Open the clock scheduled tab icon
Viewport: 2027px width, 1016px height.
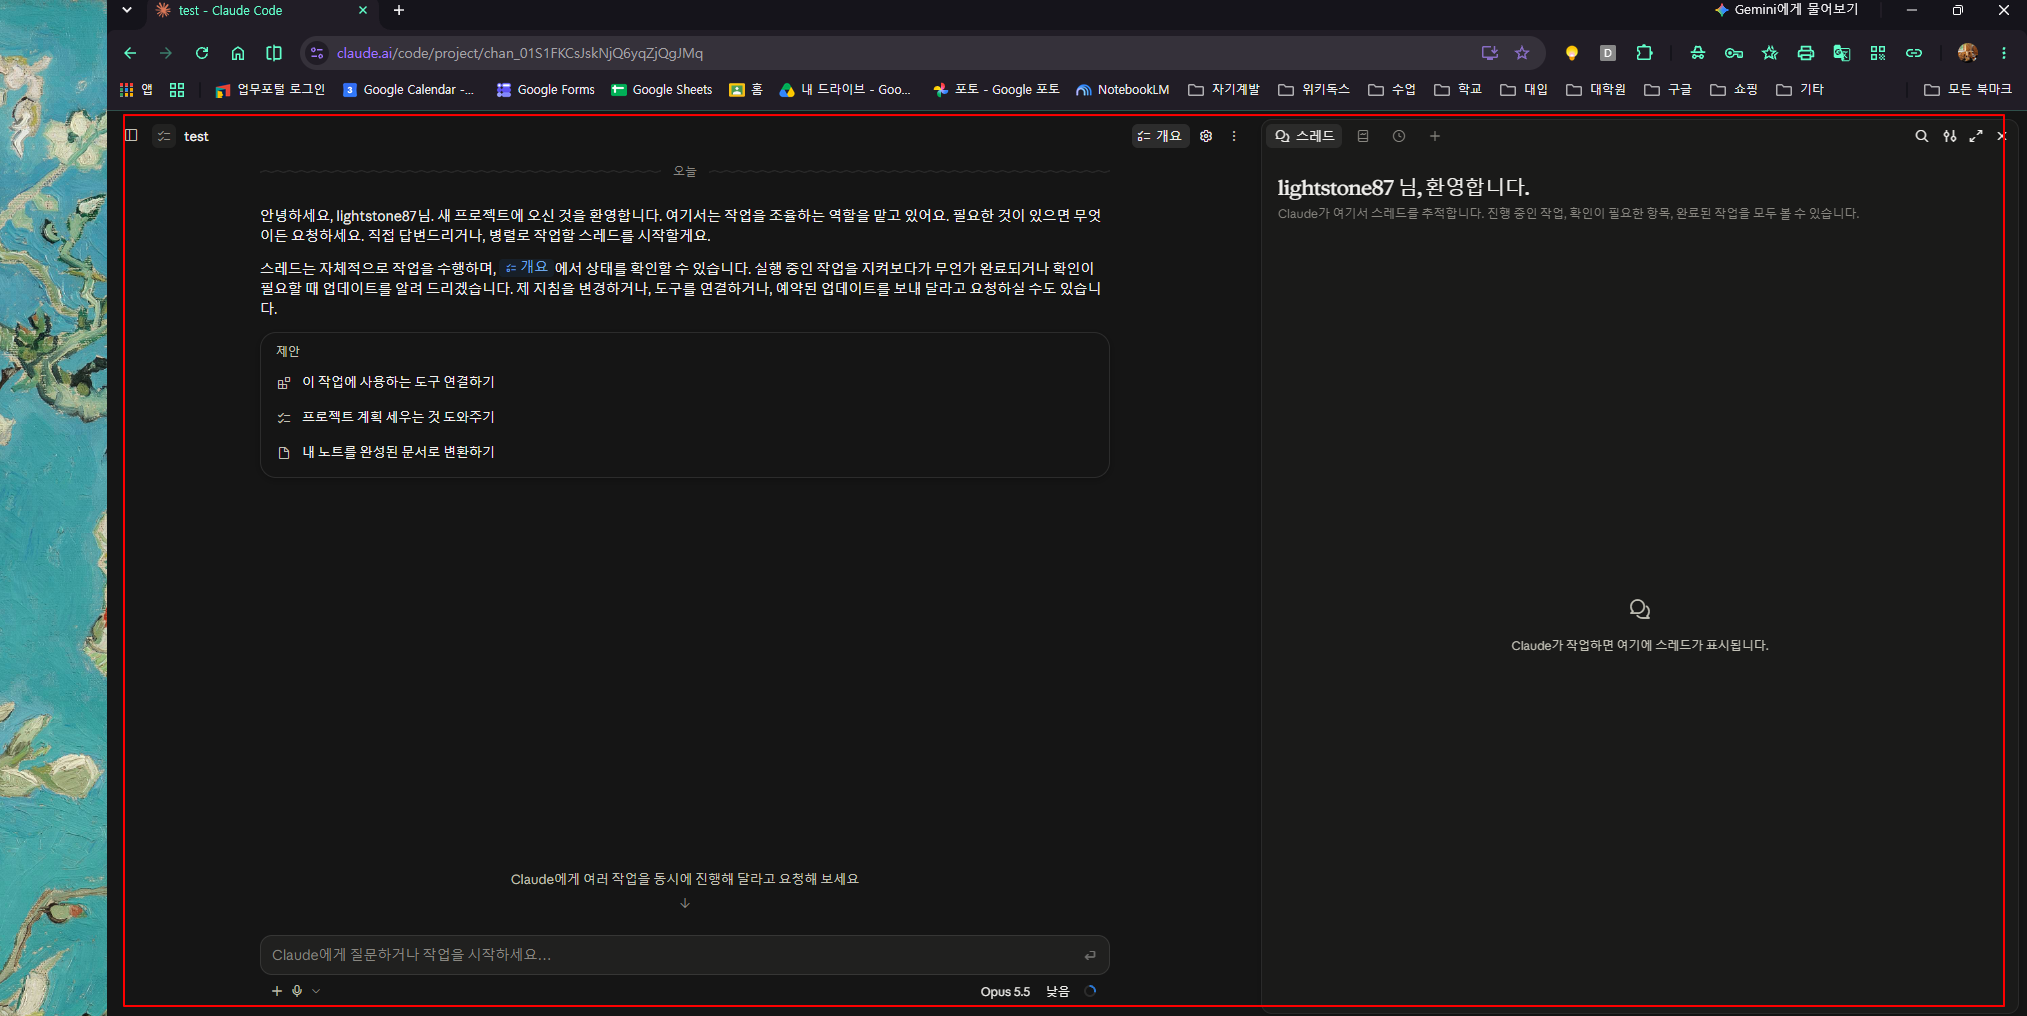(x=1399, y=136)
